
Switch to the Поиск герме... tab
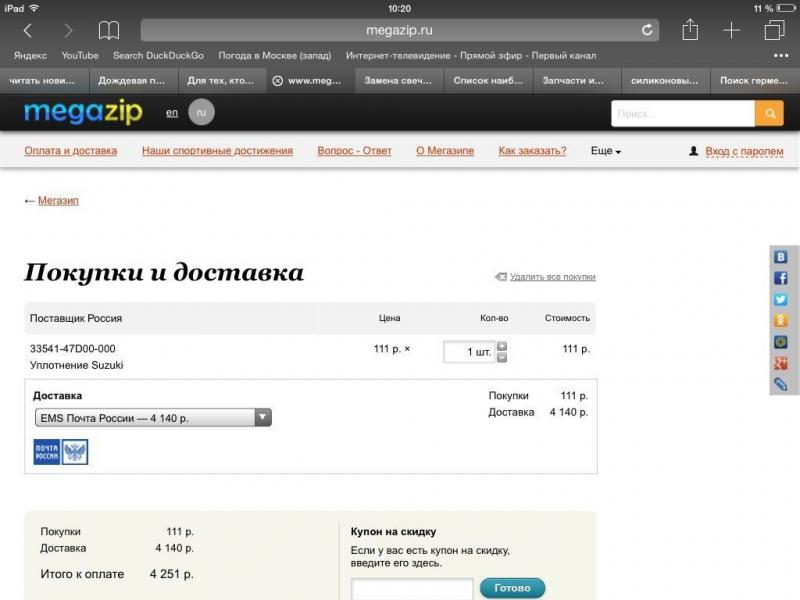755,81
